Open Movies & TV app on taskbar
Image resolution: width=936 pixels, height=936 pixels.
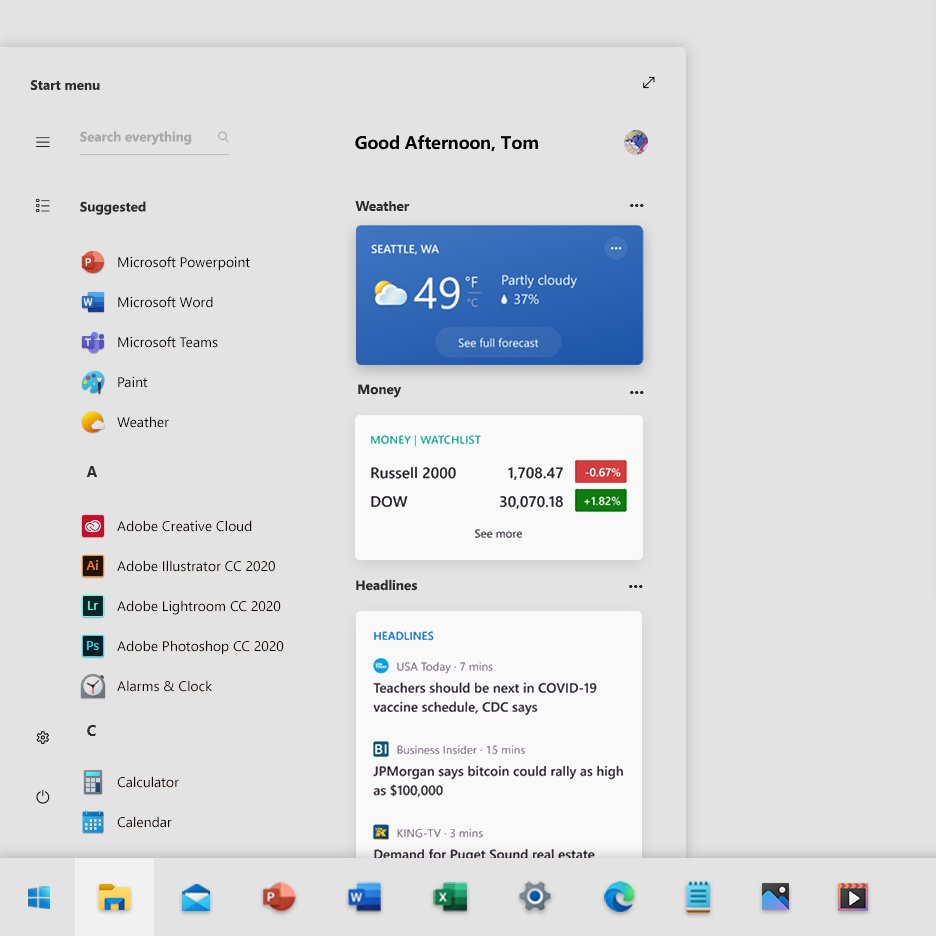[853, 897]
